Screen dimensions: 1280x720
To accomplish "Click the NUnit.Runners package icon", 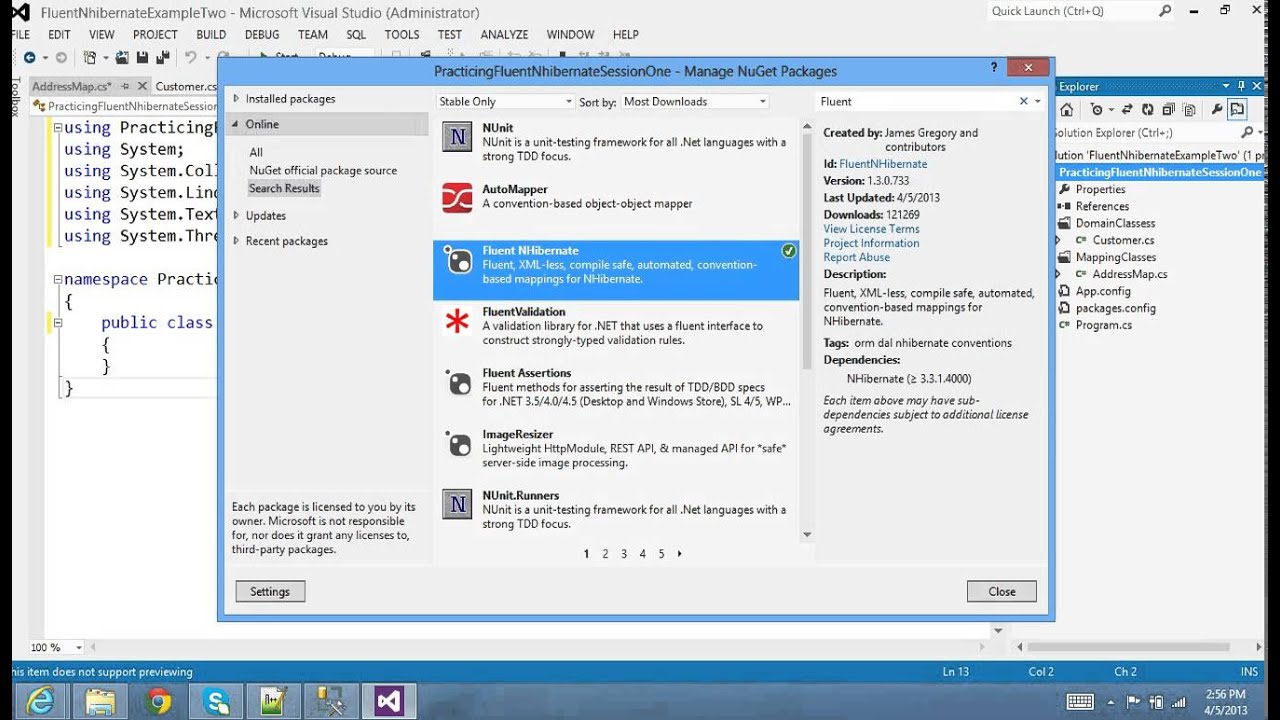I will 457,504.
